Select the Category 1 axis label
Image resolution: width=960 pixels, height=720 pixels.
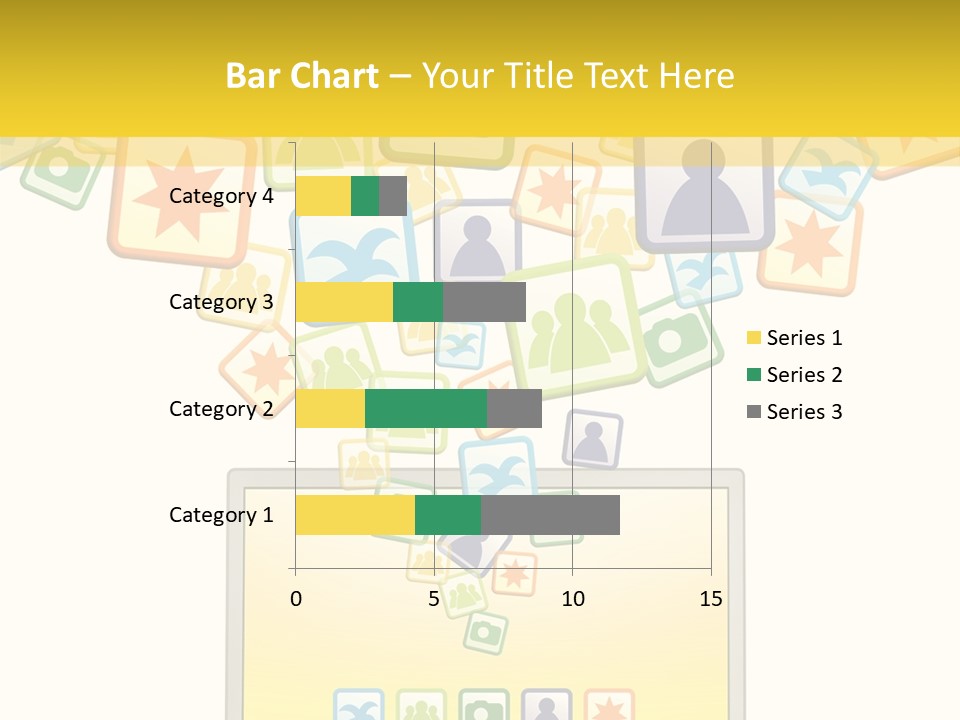(221, 515)
